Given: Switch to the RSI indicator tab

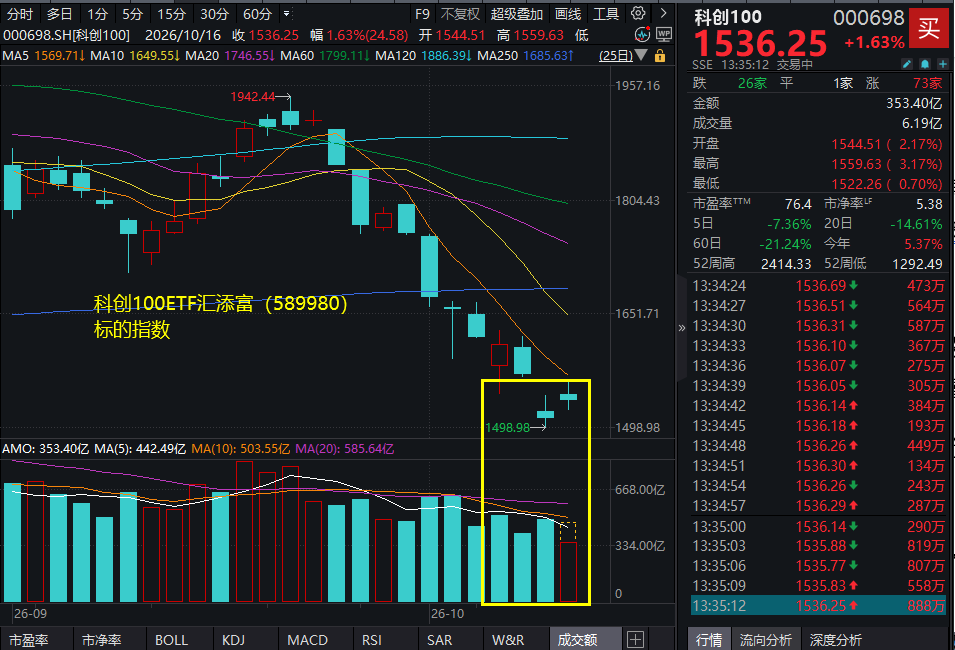Looking at the screenshot, I should (372, 640).
